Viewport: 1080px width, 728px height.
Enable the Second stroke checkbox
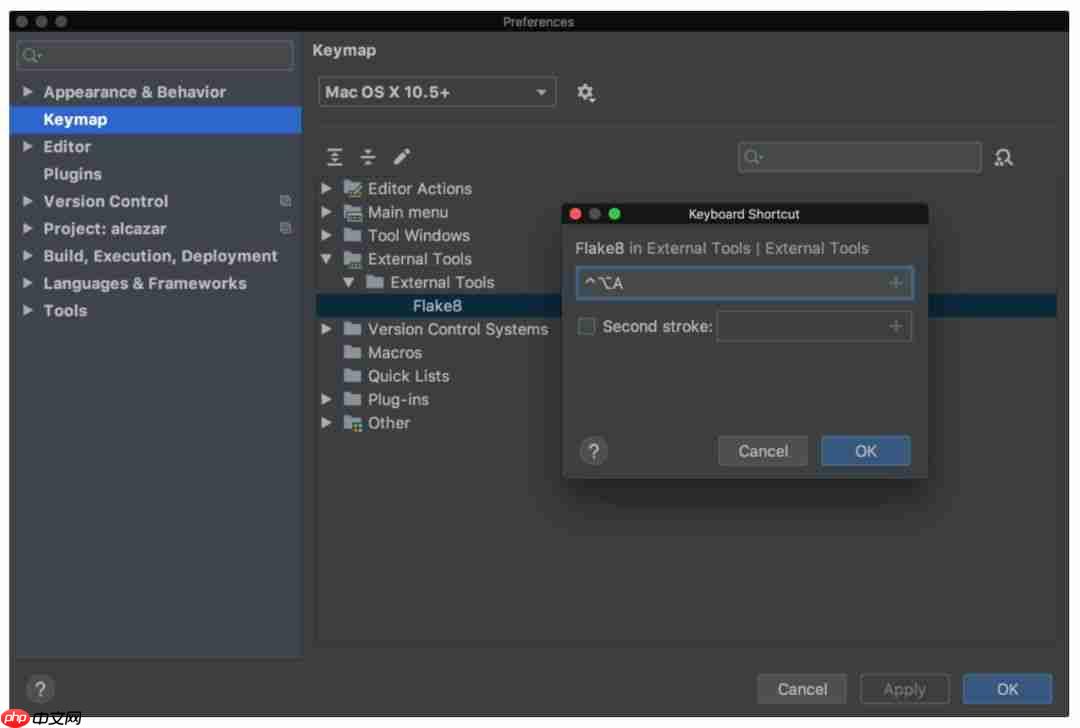pos(585,326)
